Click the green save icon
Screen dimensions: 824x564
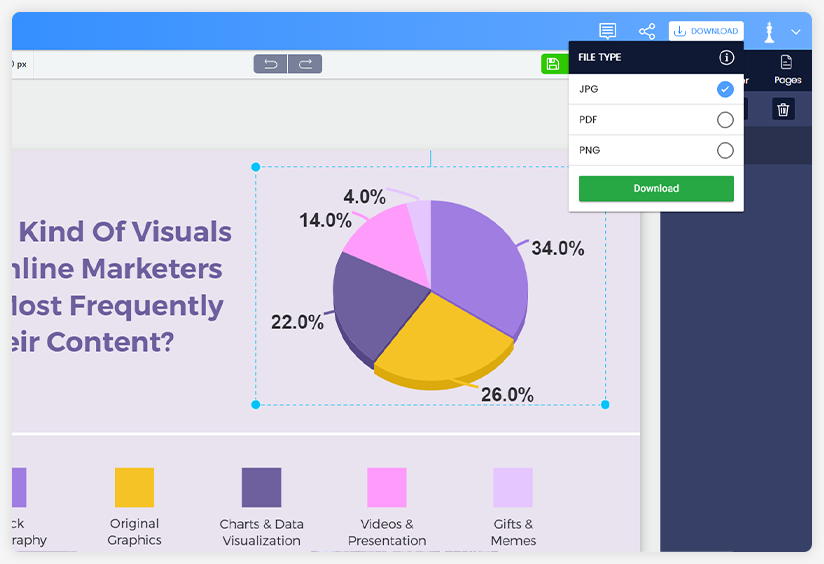[552, 64]
